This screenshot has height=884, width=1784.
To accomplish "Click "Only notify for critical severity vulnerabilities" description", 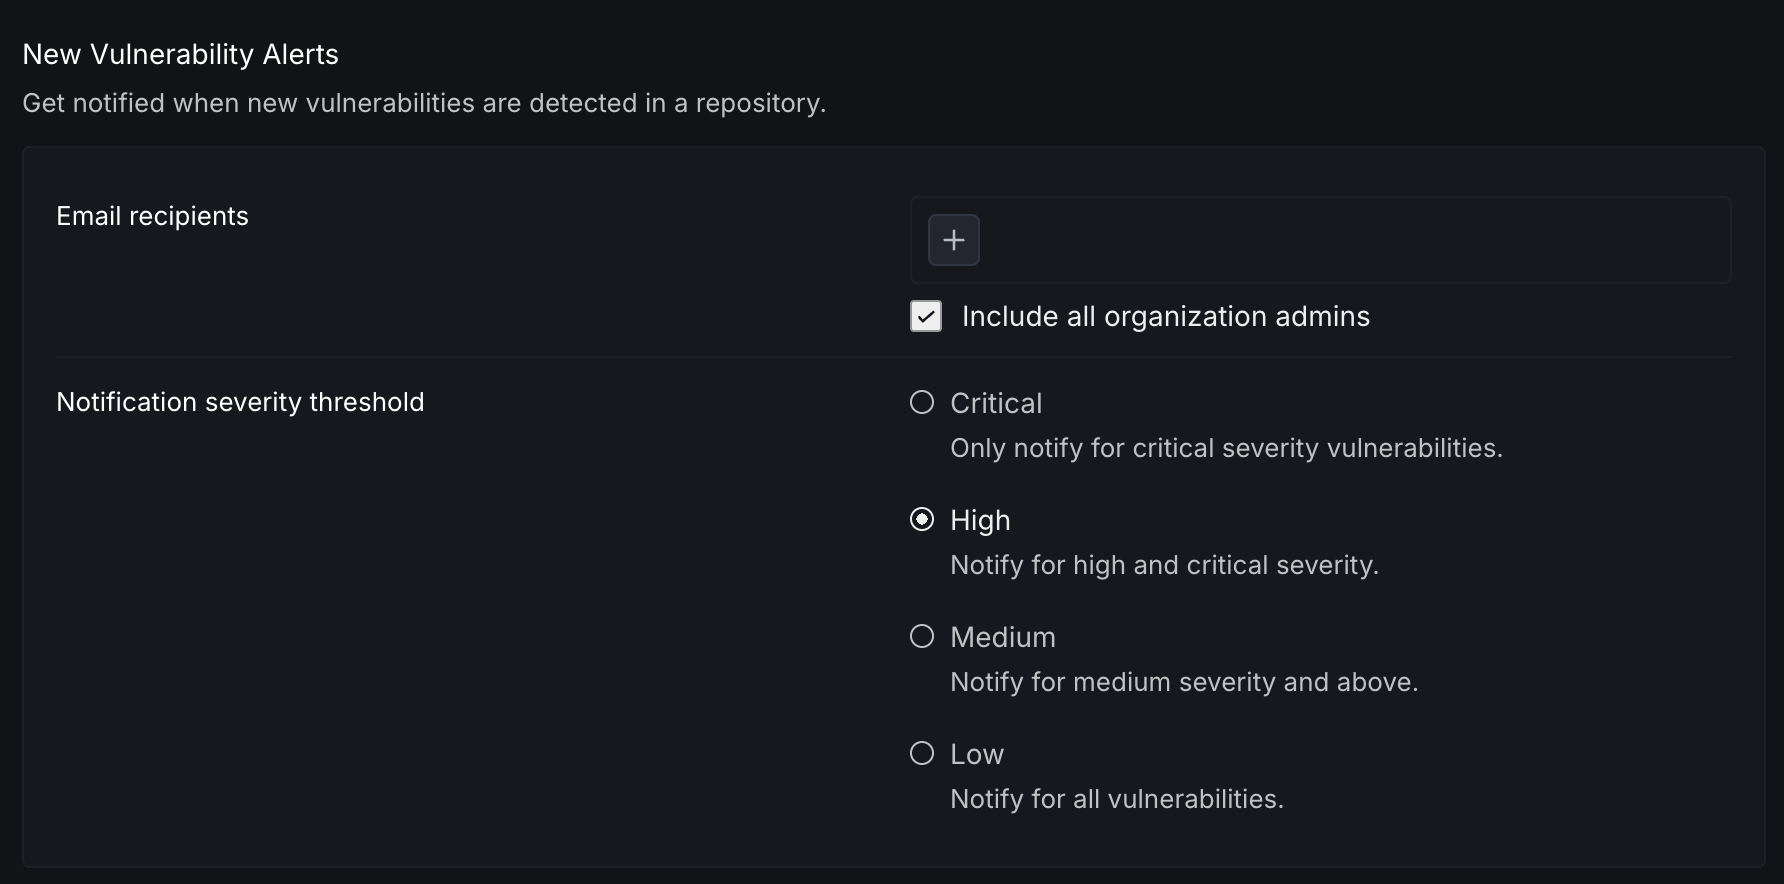I will click(x=1226, y=448).
